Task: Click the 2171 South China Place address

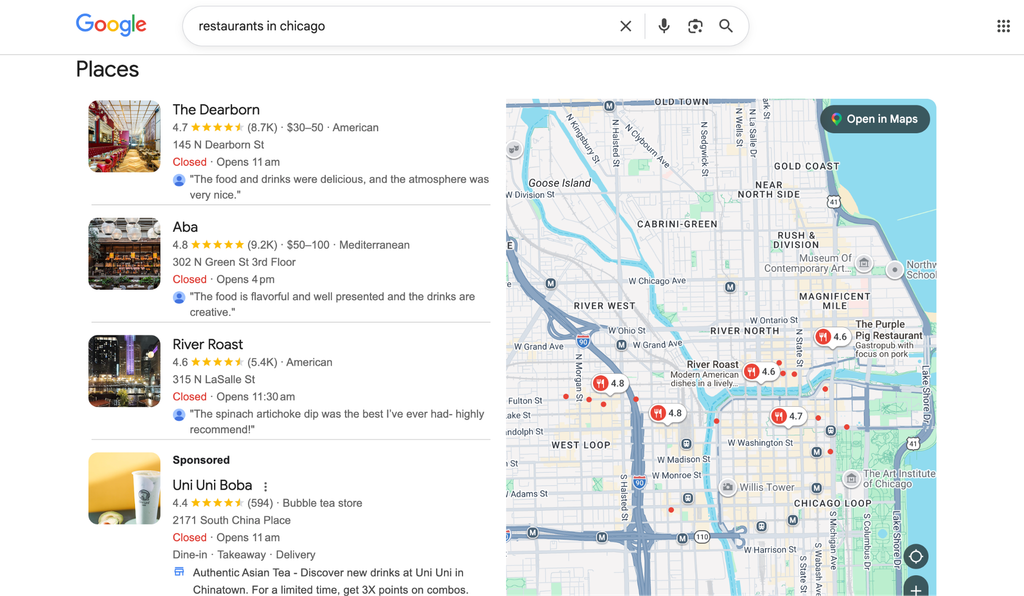Action: click(x=231, y=520)
